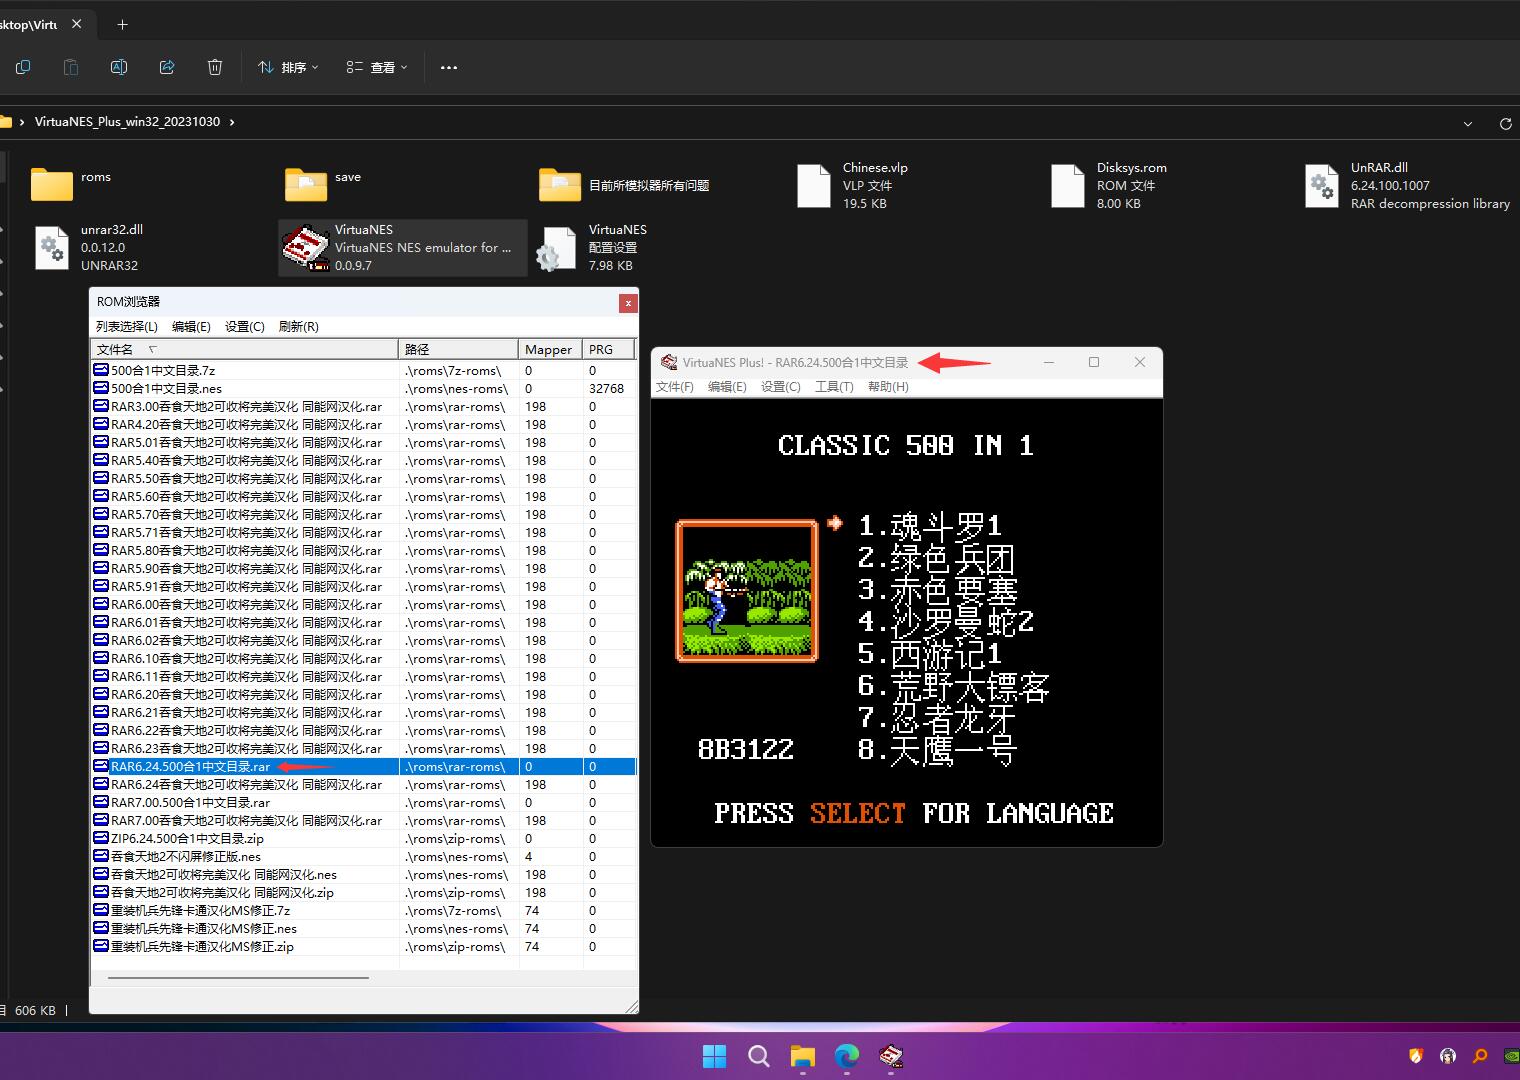Click the VirtuaNES Plus title bar icon
Screen dimensions: 1520x1080
pyautogui.click(x=669, y=362)
